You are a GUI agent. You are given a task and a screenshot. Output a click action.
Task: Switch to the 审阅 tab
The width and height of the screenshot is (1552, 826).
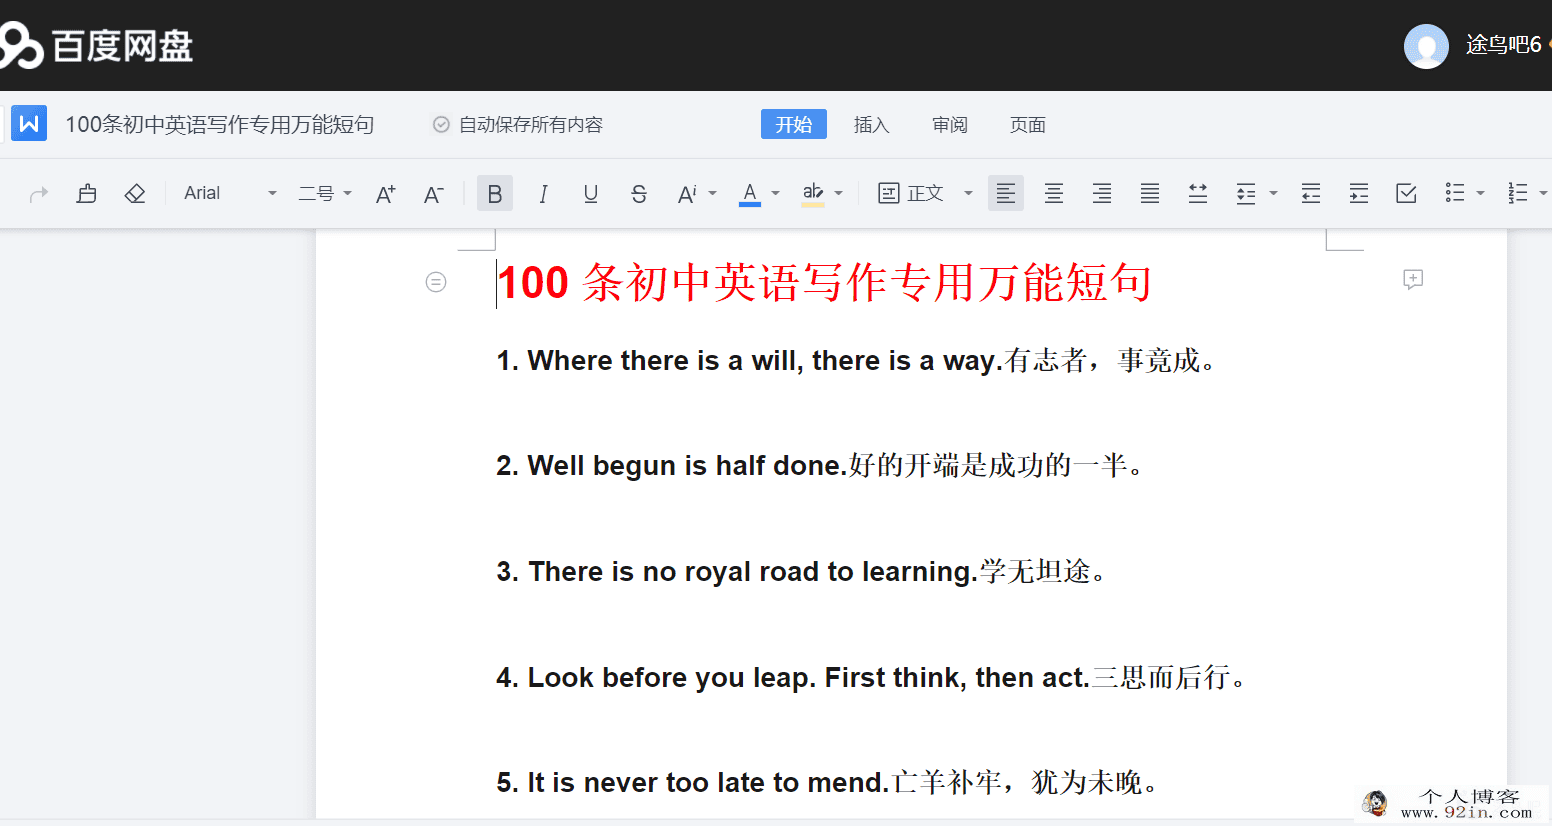(950, 125)
